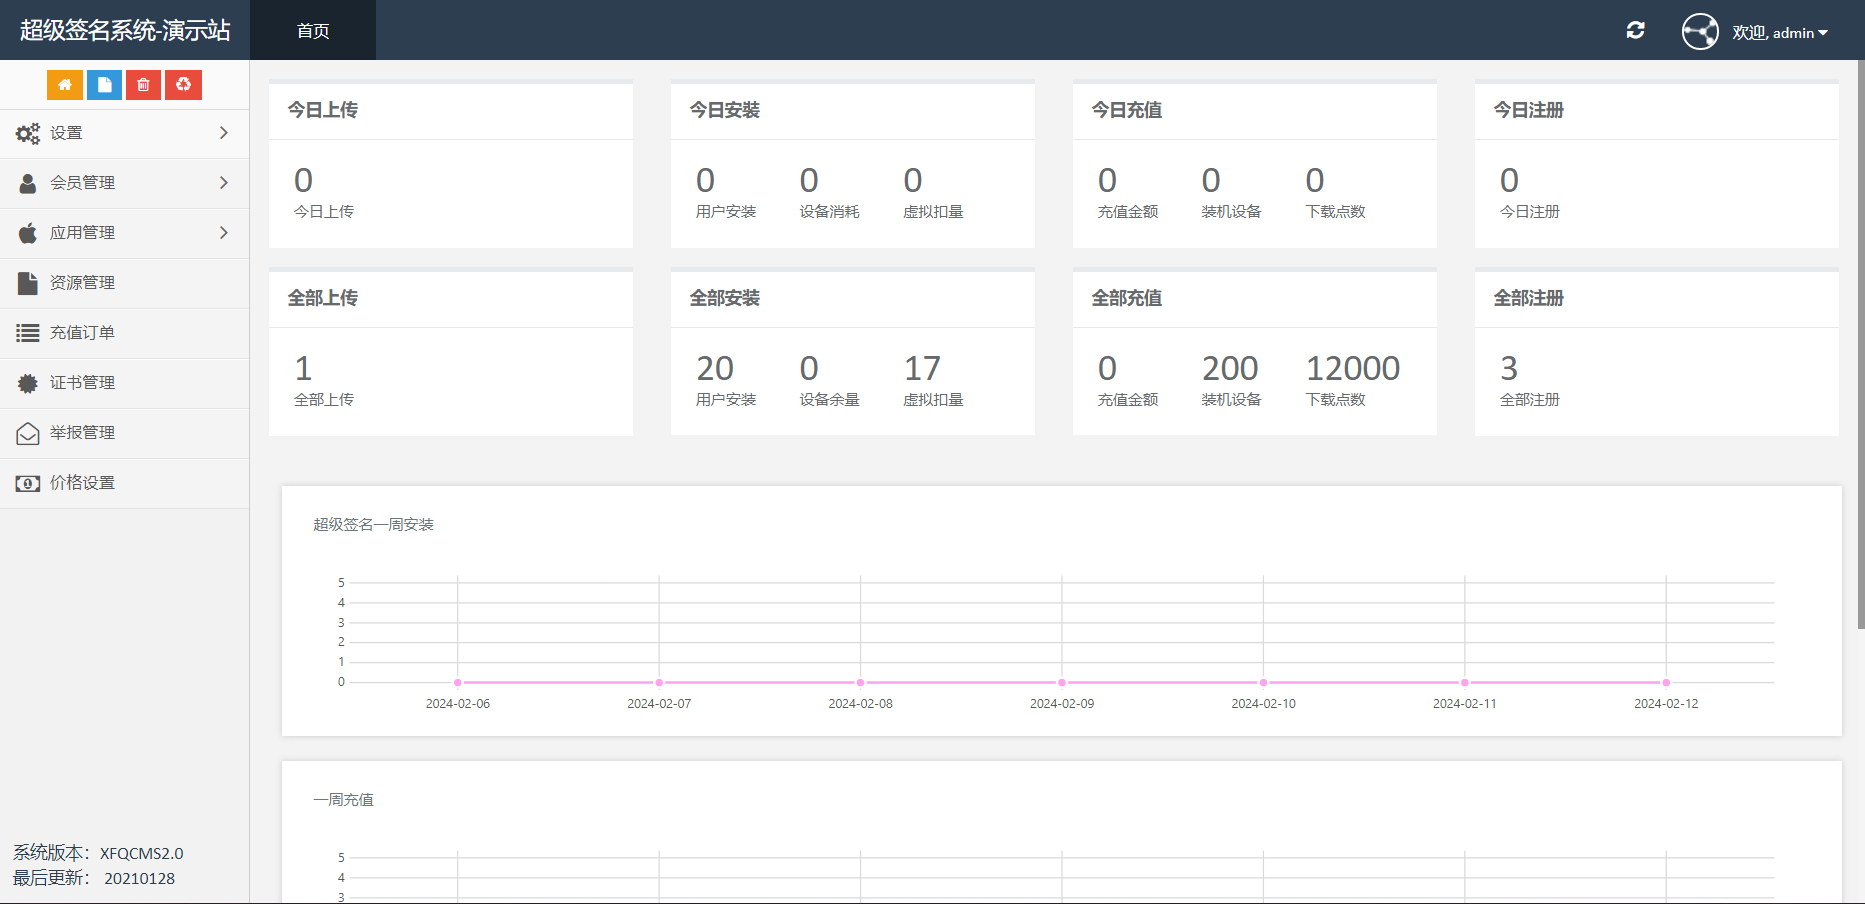Expand the 会员管理 menu chevron
This screenshot has height=904, width=1865.
(224, 183)
